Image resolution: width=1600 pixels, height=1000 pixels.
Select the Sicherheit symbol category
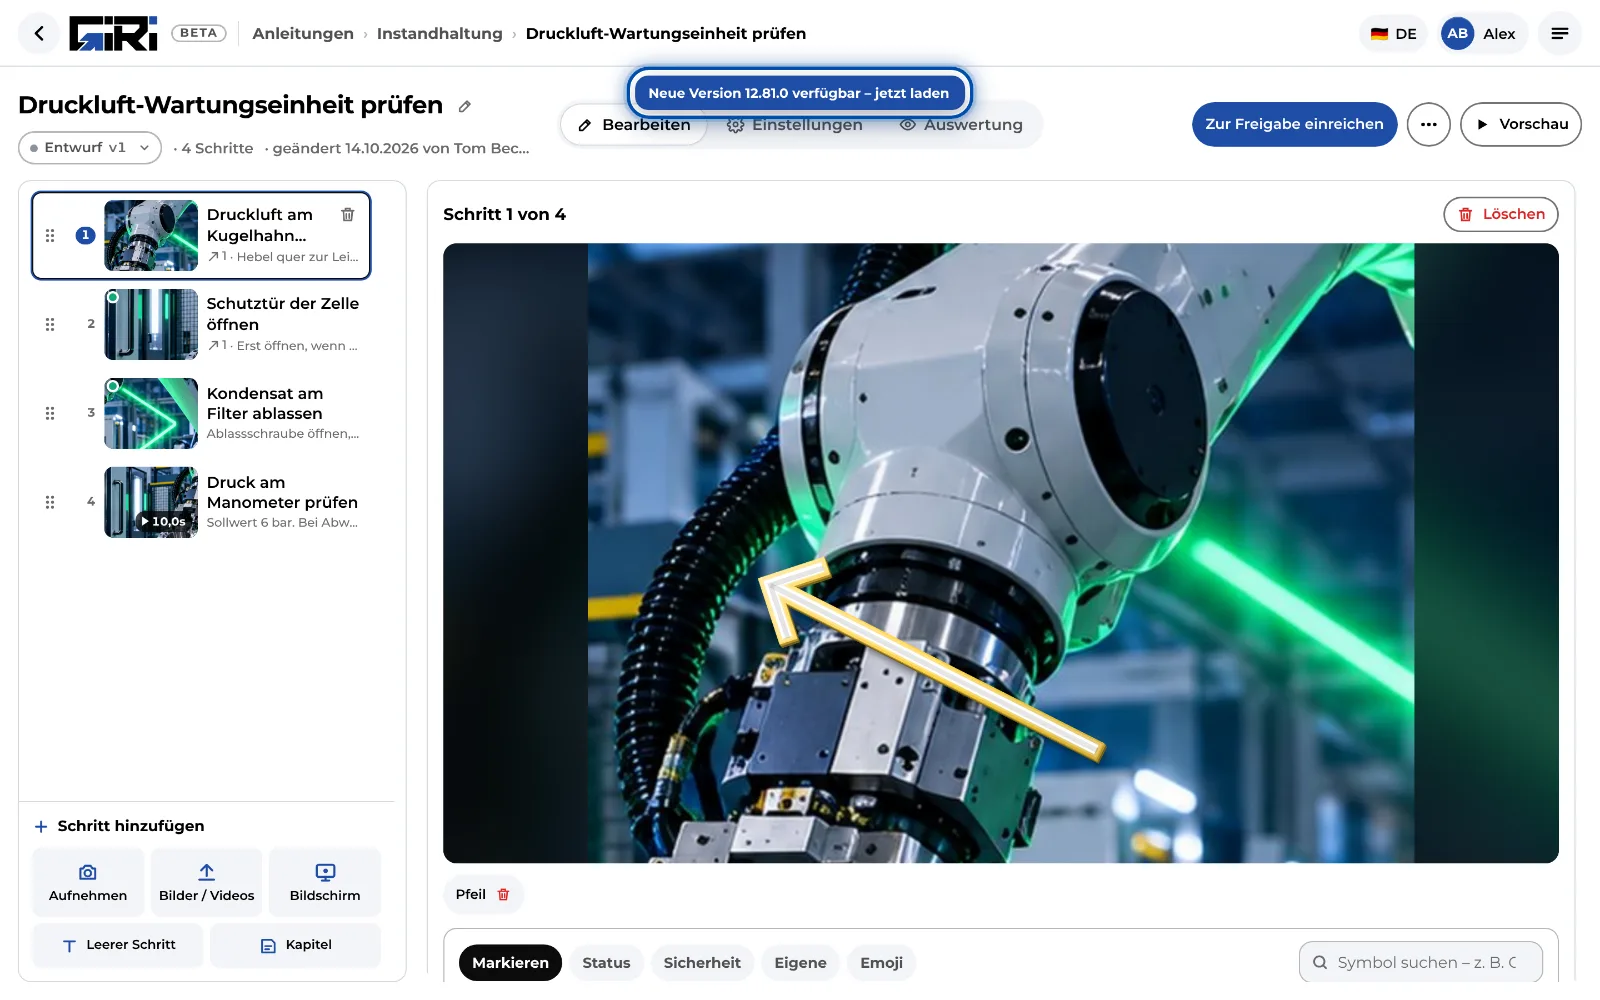click(702, 963)
